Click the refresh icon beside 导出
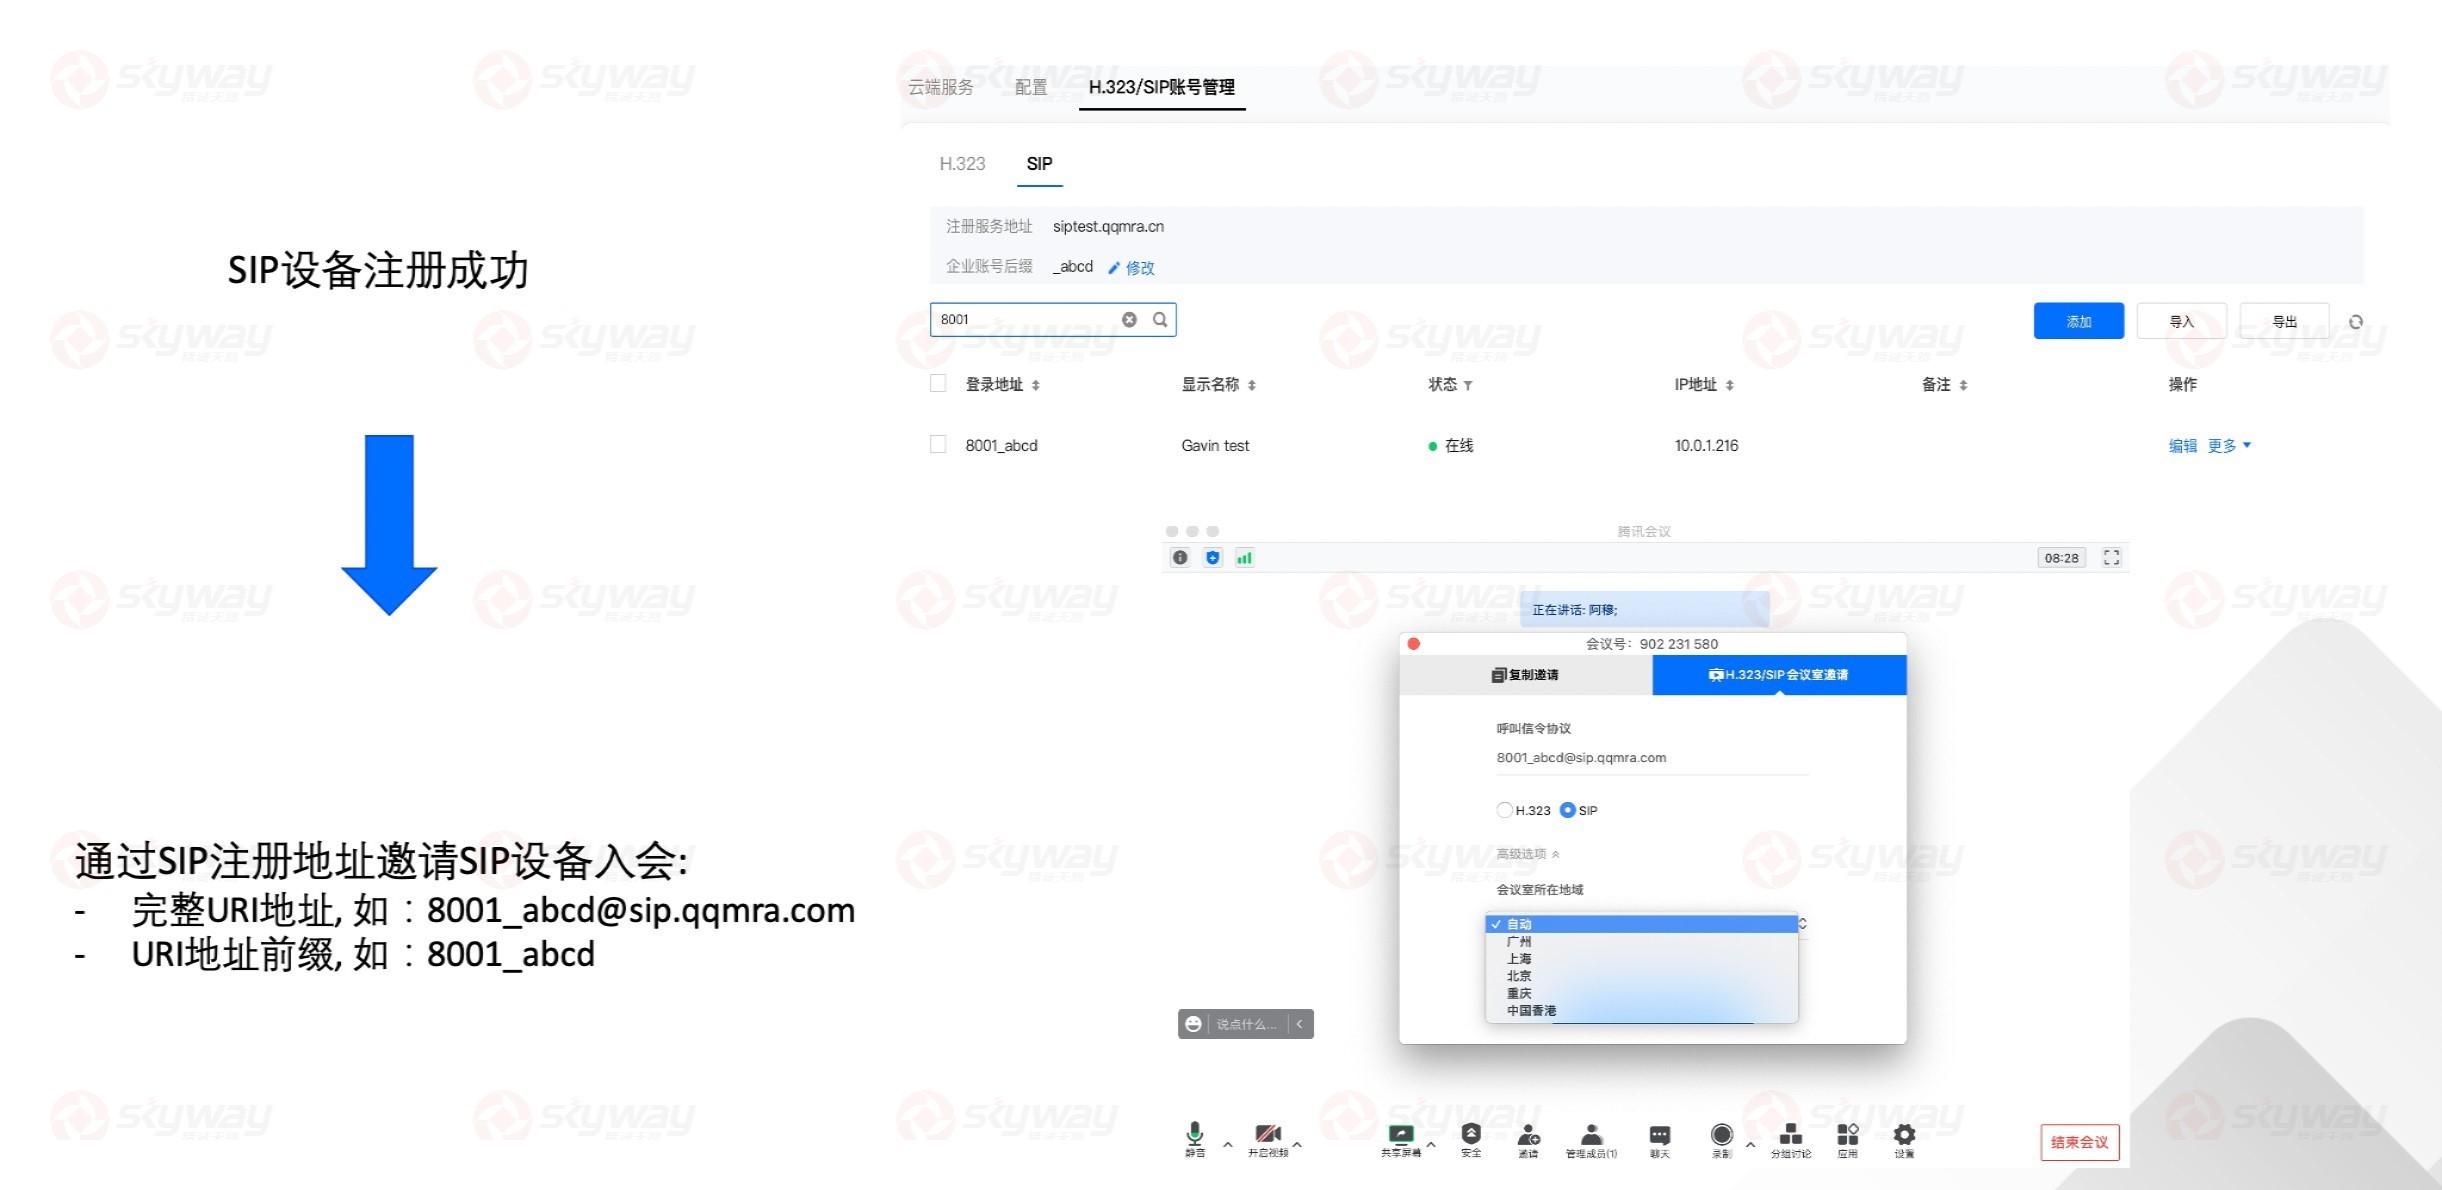Viewport: 2442px width, 1190px height. [x=2356, y=321]
